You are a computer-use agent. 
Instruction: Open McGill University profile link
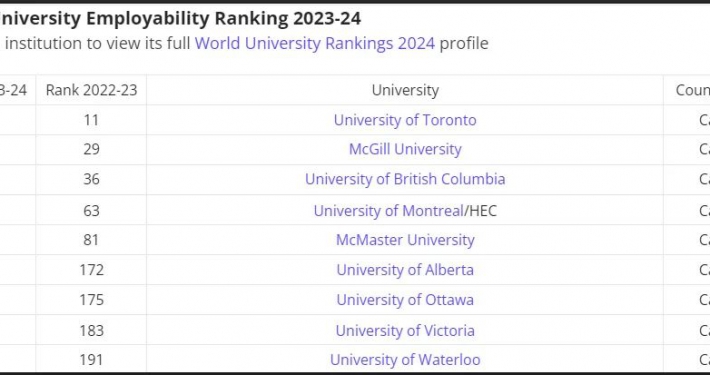405,149
